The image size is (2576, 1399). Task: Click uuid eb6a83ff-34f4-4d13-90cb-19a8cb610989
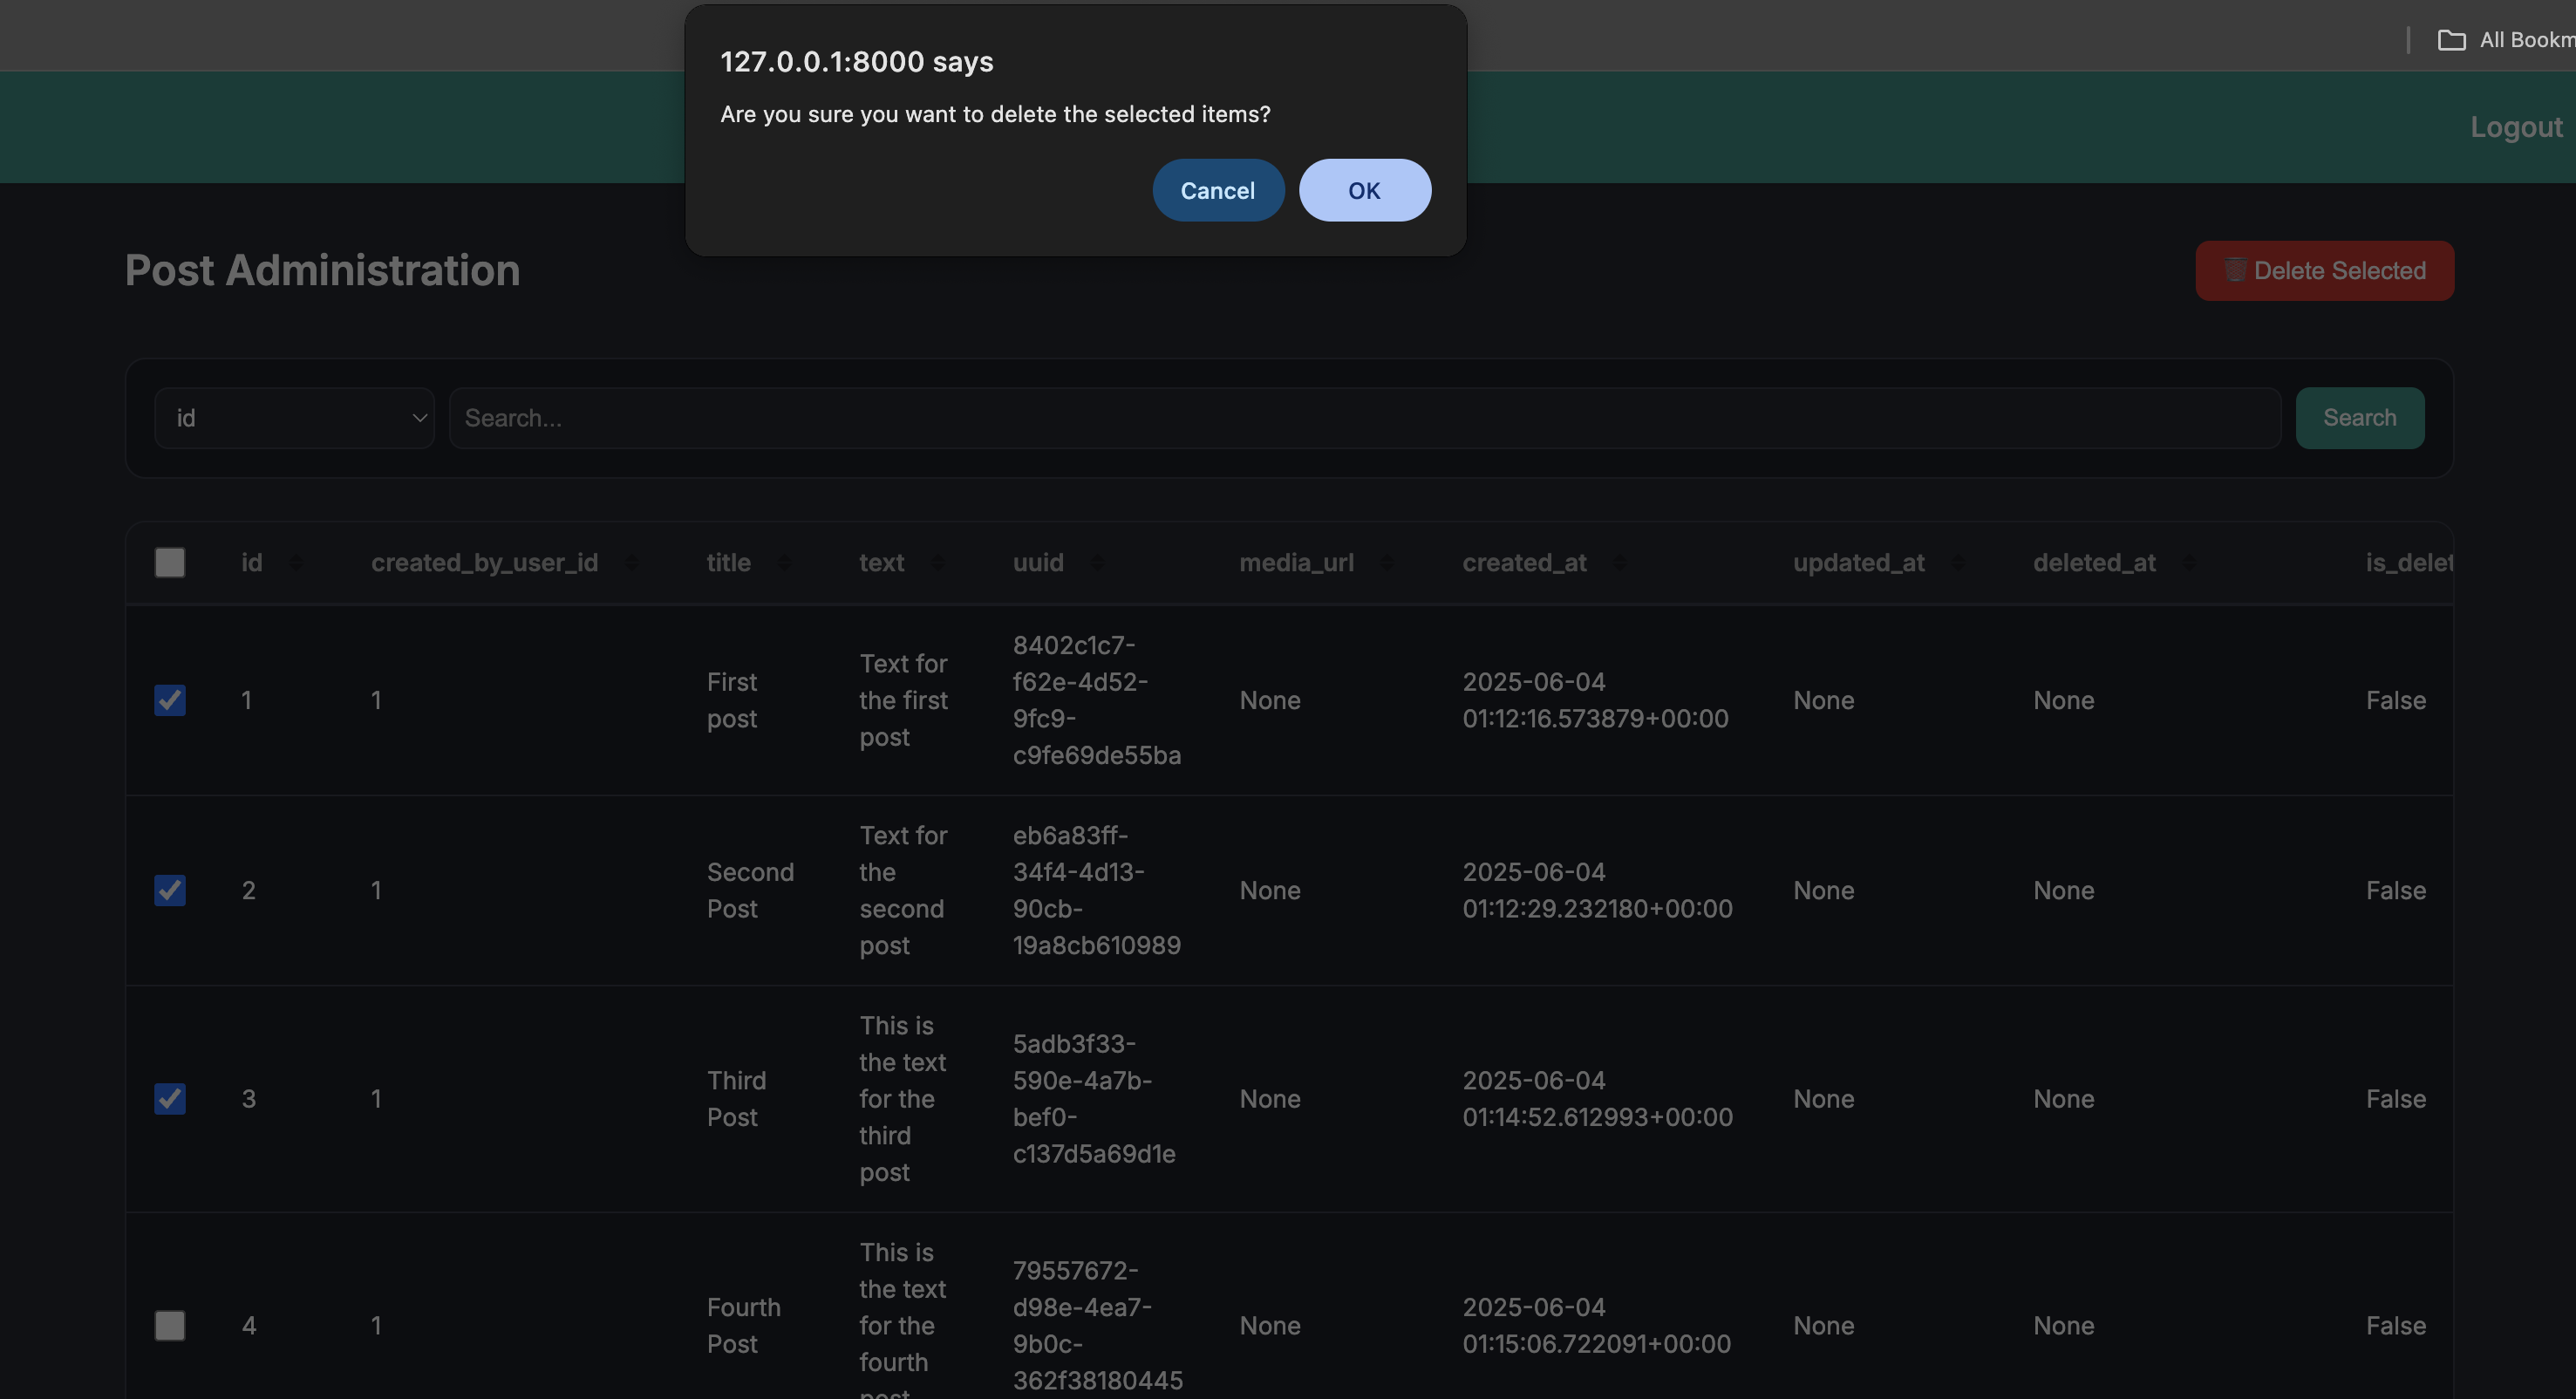[1097, 890]
